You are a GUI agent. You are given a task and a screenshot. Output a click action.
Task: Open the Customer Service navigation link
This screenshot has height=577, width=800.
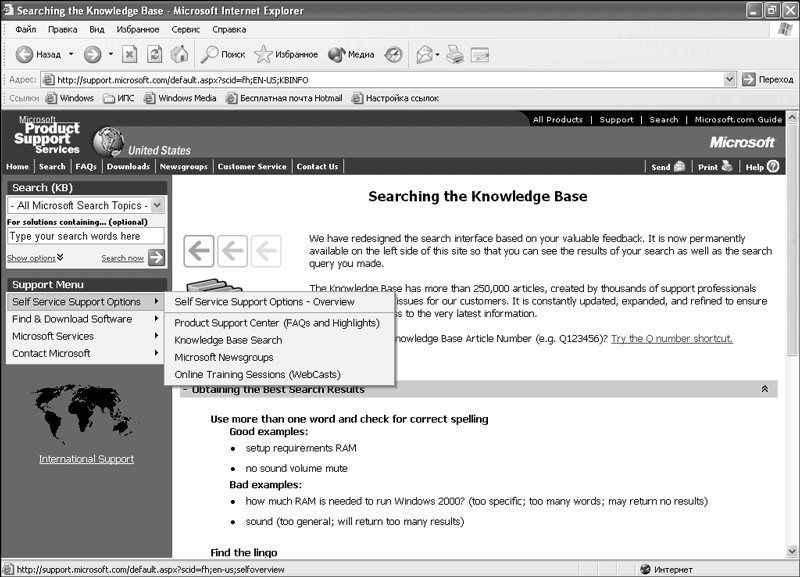[252, 167]
